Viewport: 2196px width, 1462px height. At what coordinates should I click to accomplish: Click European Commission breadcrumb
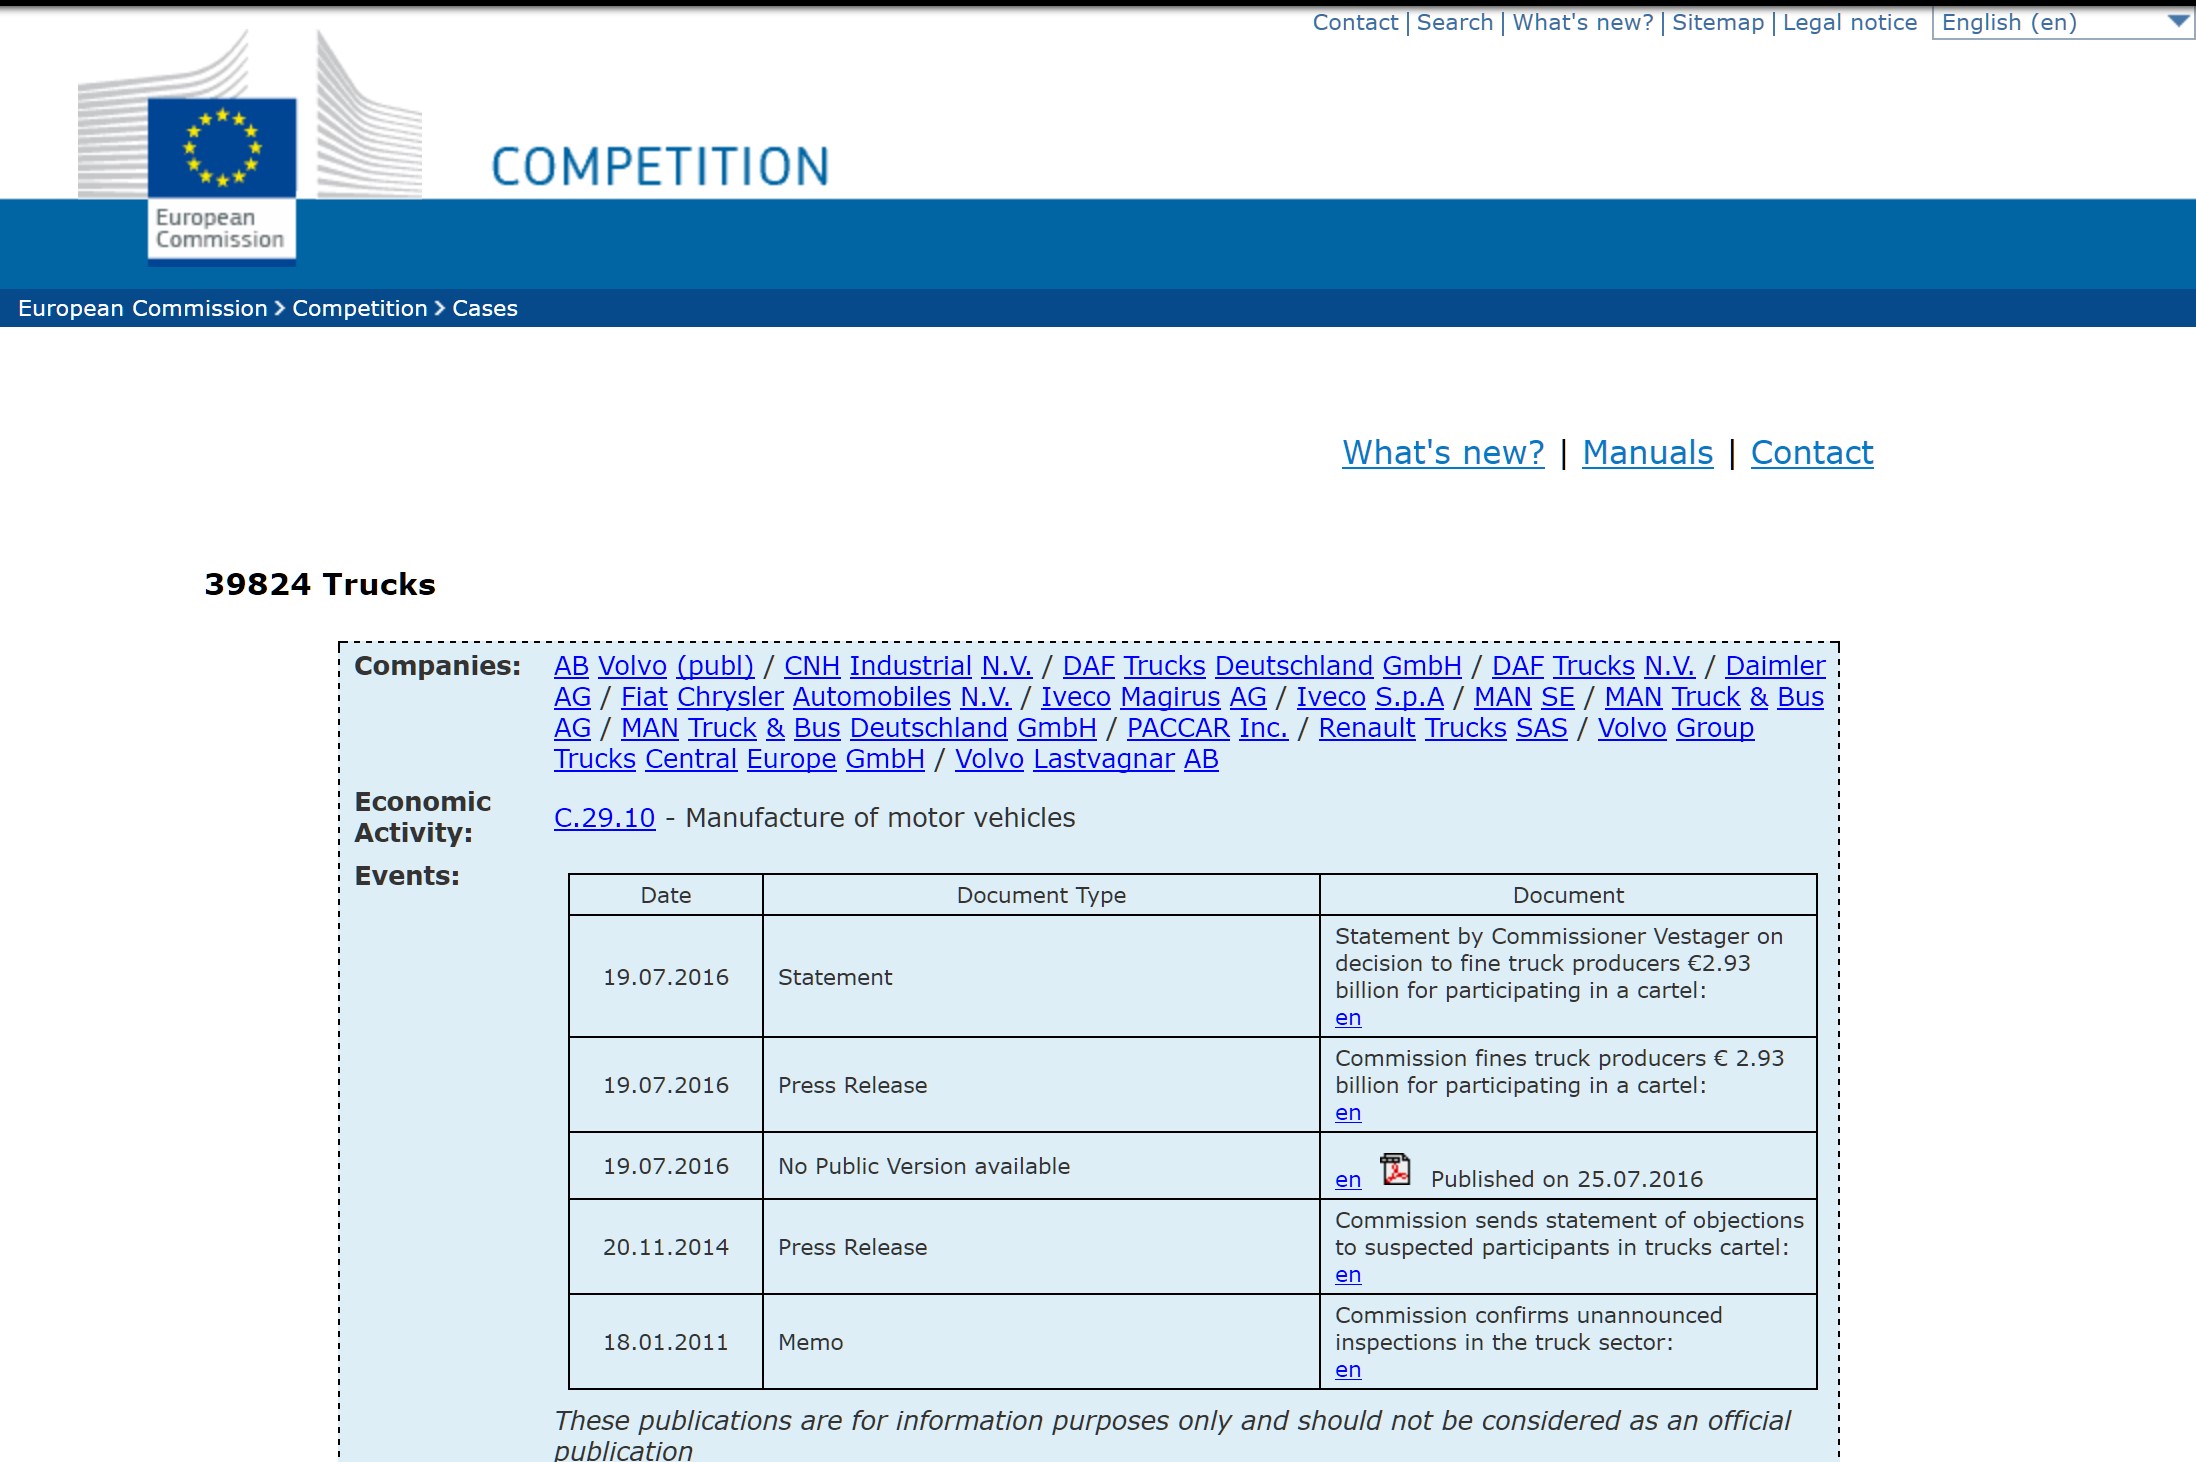pyautogui.click(x=142, y=308)
